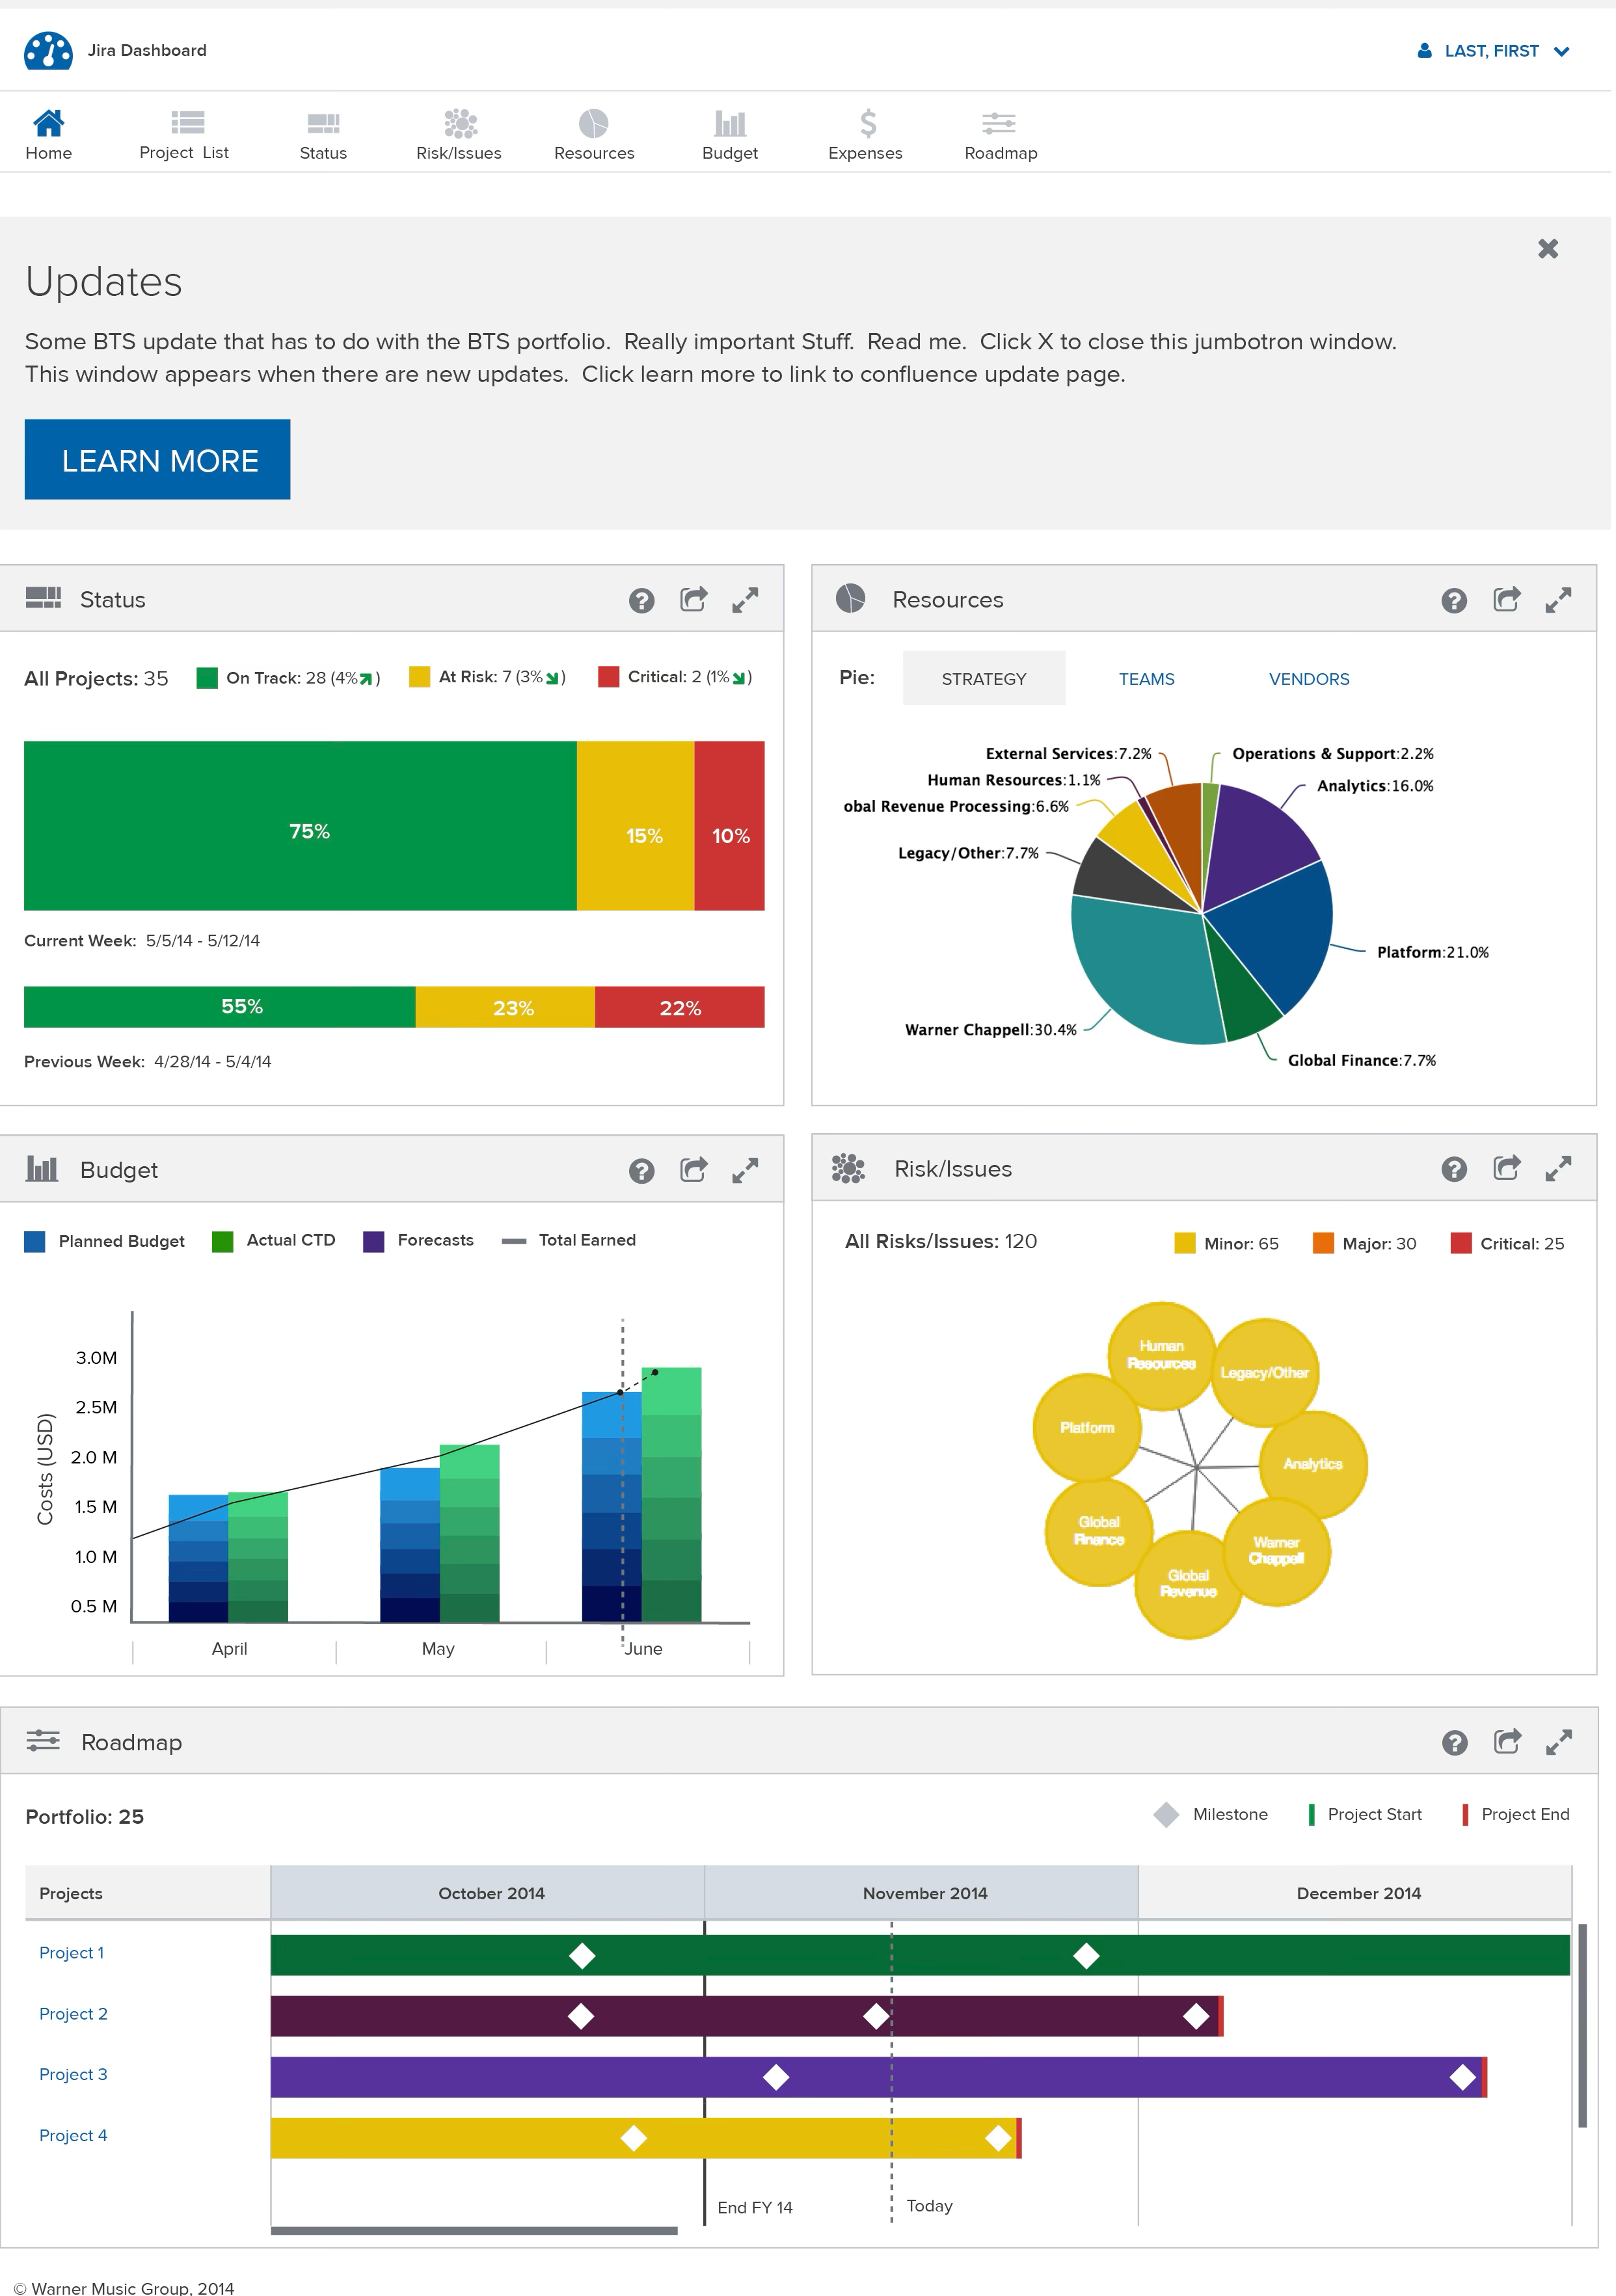Switch Resources pie to VENDORS tab
The width and height of the screenshot is (1616, 2296).
click(1308, 679)
